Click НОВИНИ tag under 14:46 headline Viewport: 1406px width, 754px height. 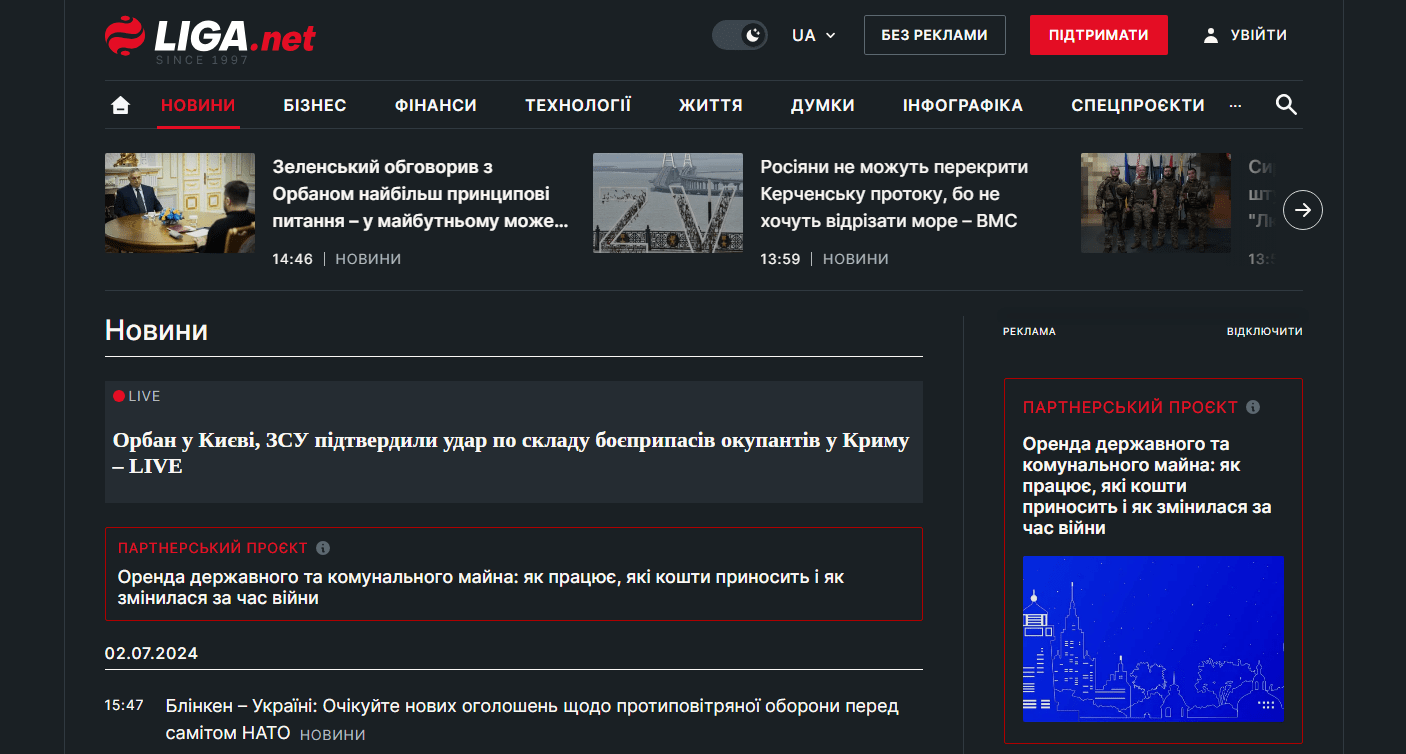click(x=368, y=259)
